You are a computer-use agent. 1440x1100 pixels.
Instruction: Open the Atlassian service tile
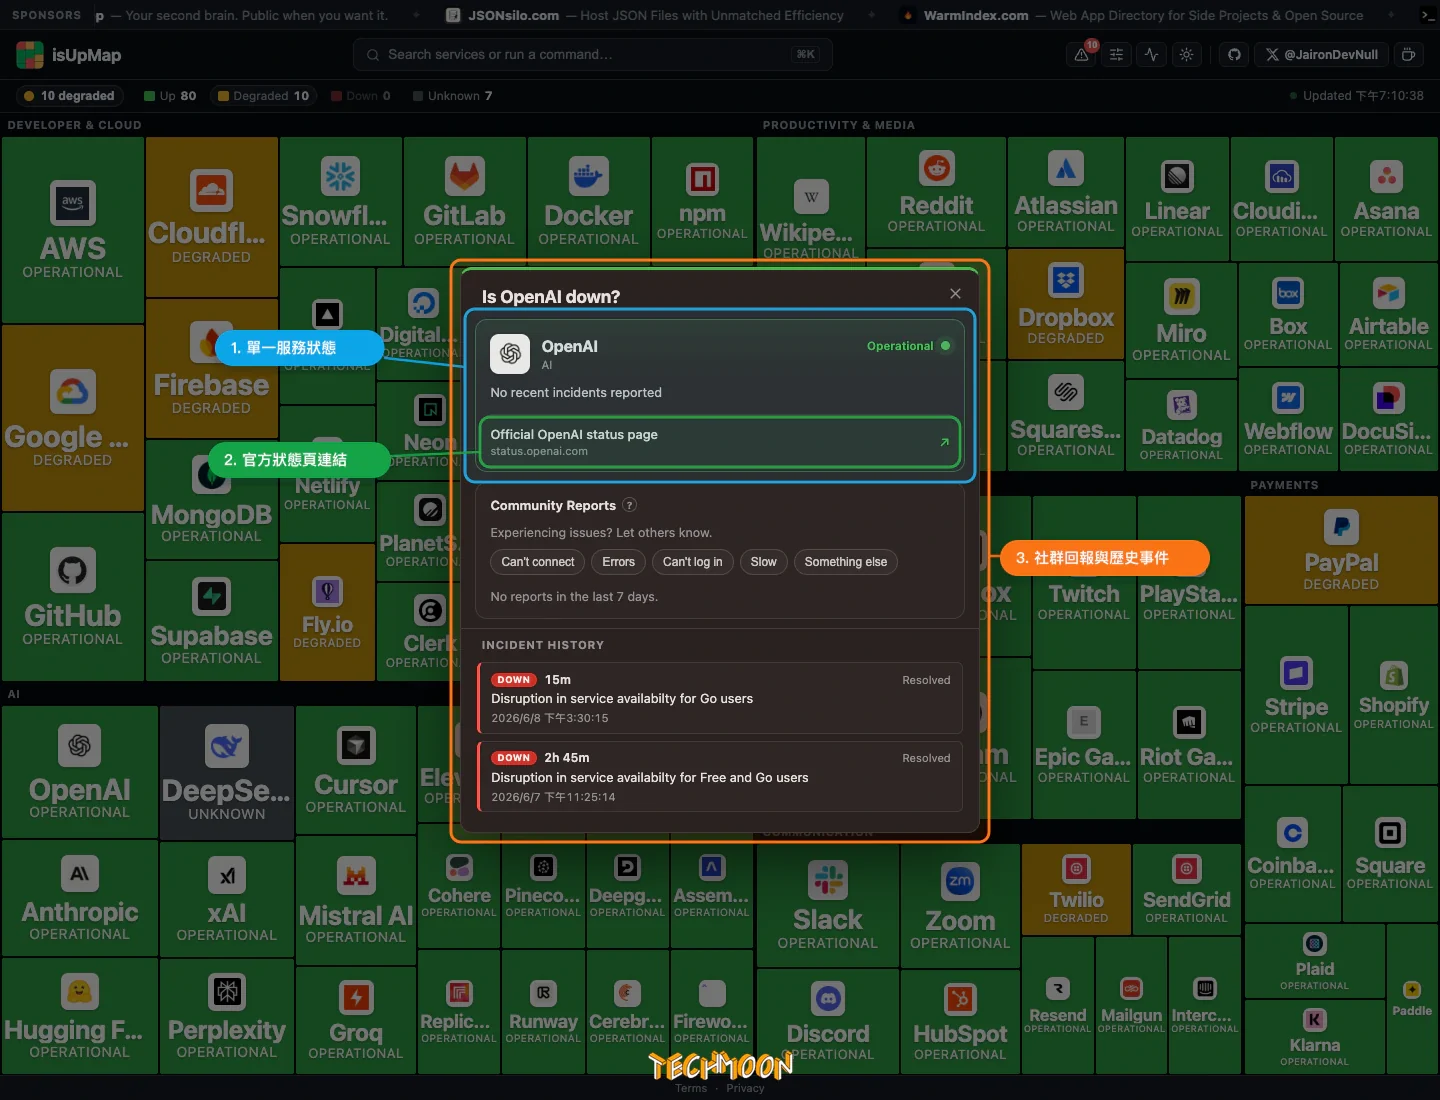pyautogui.click(x=1066, y=192)
